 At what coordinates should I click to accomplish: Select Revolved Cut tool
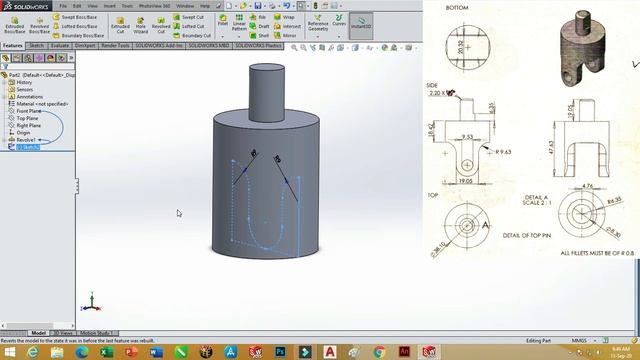[161, 25]
